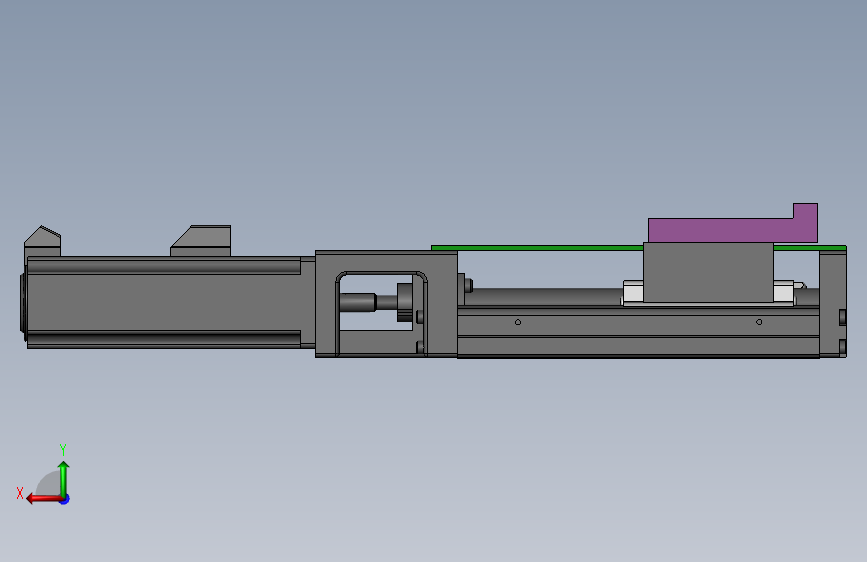
Task: Click the blue Z axis dot on triad
Action: (x=65, y=499)
